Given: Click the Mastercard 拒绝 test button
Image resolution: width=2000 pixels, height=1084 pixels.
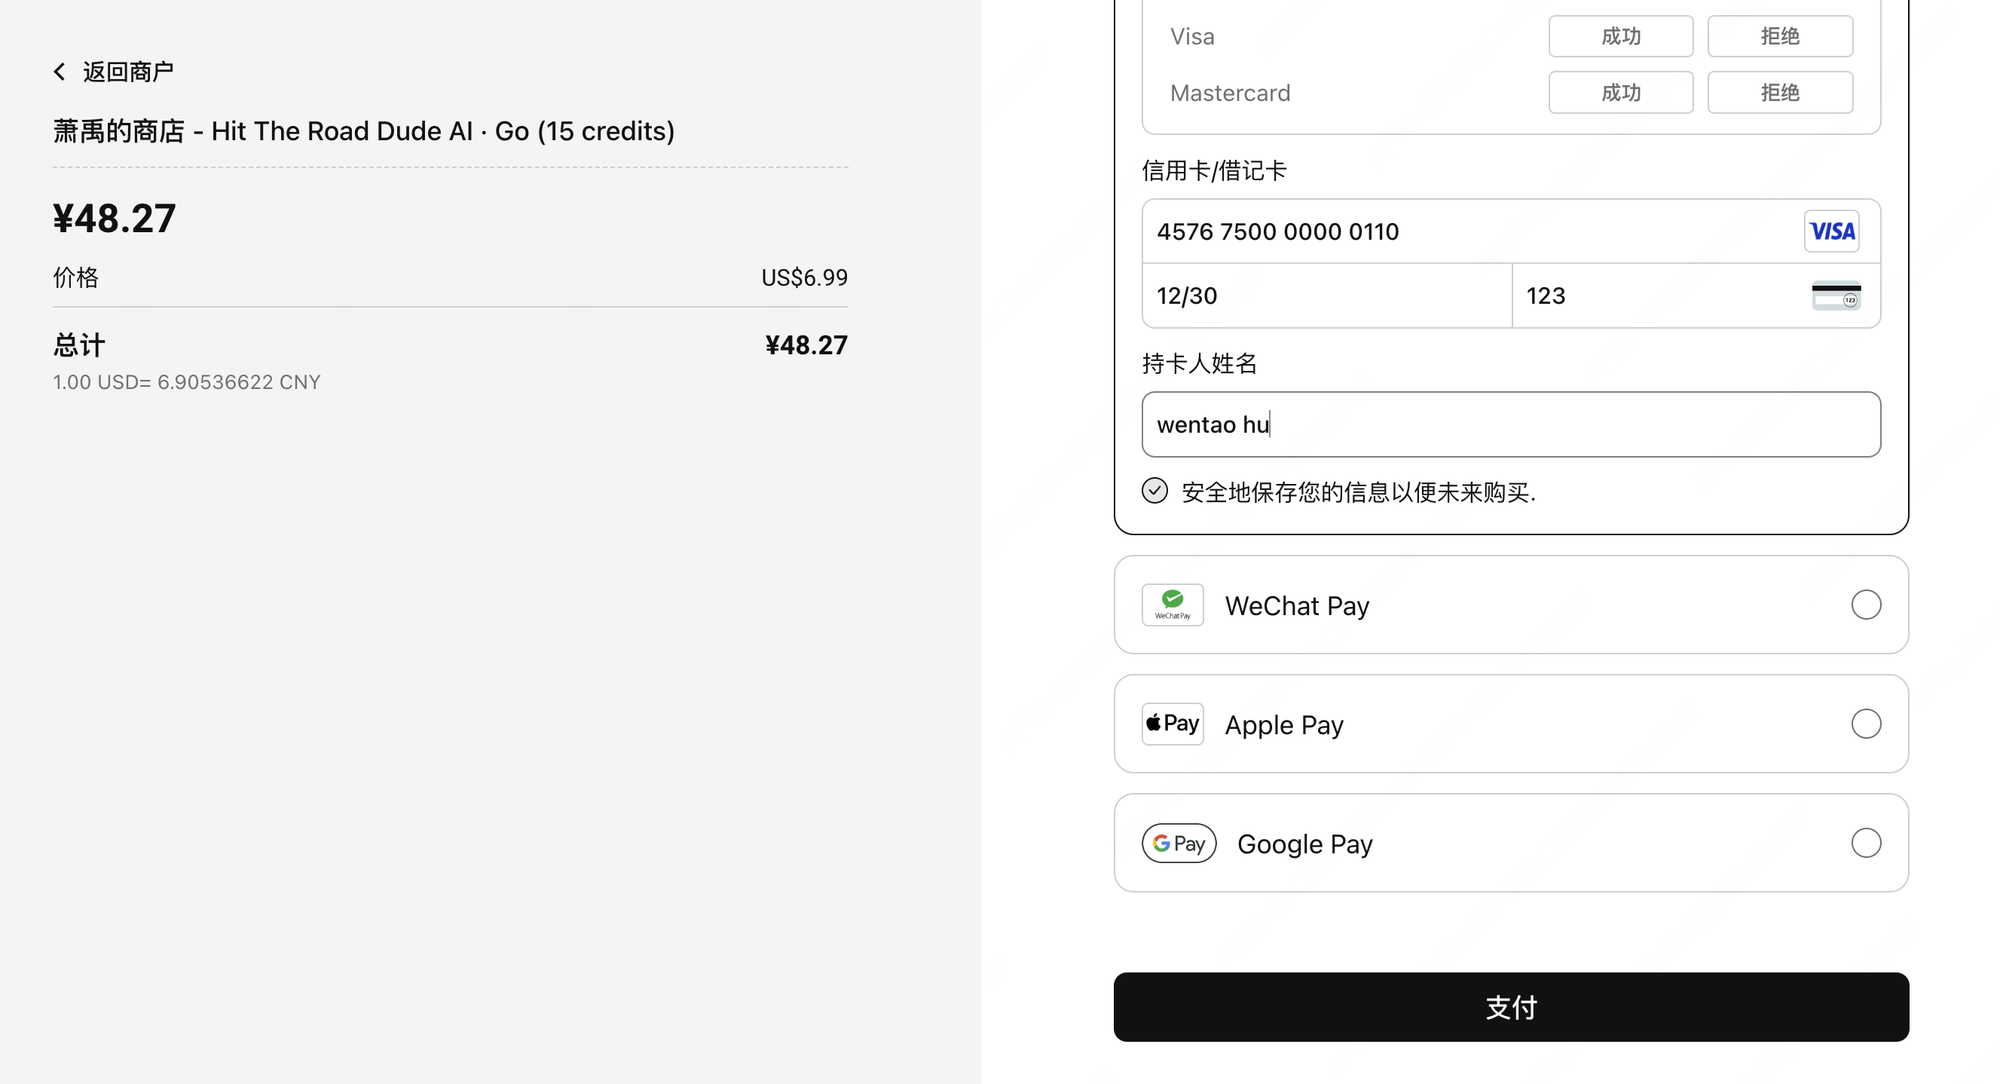Looking at the screenshot, I should [x=1780, y=93].
